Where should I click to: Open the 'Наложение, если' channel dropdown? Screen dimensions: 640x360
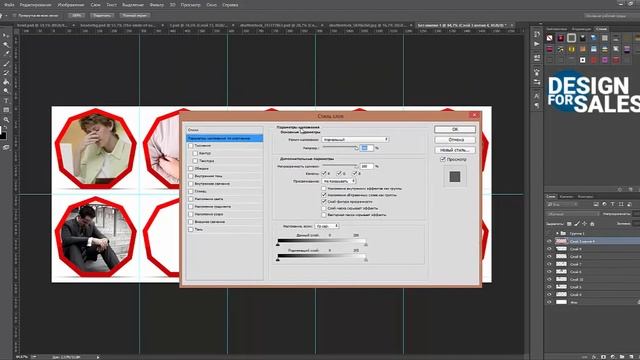click(x=327, y=226)
